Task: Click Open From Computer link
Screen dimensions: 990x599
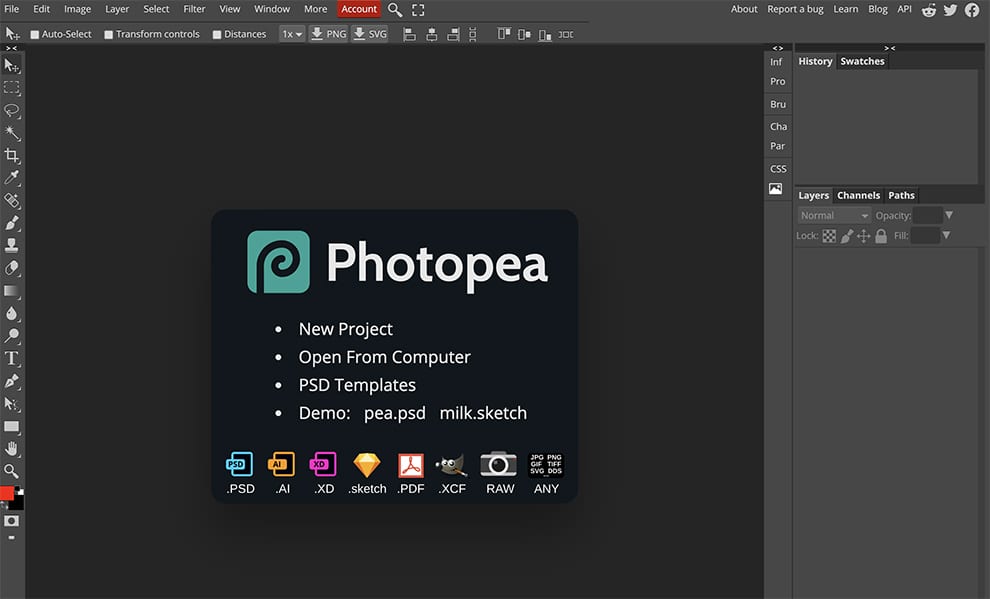Action: [x=385, y=357]
